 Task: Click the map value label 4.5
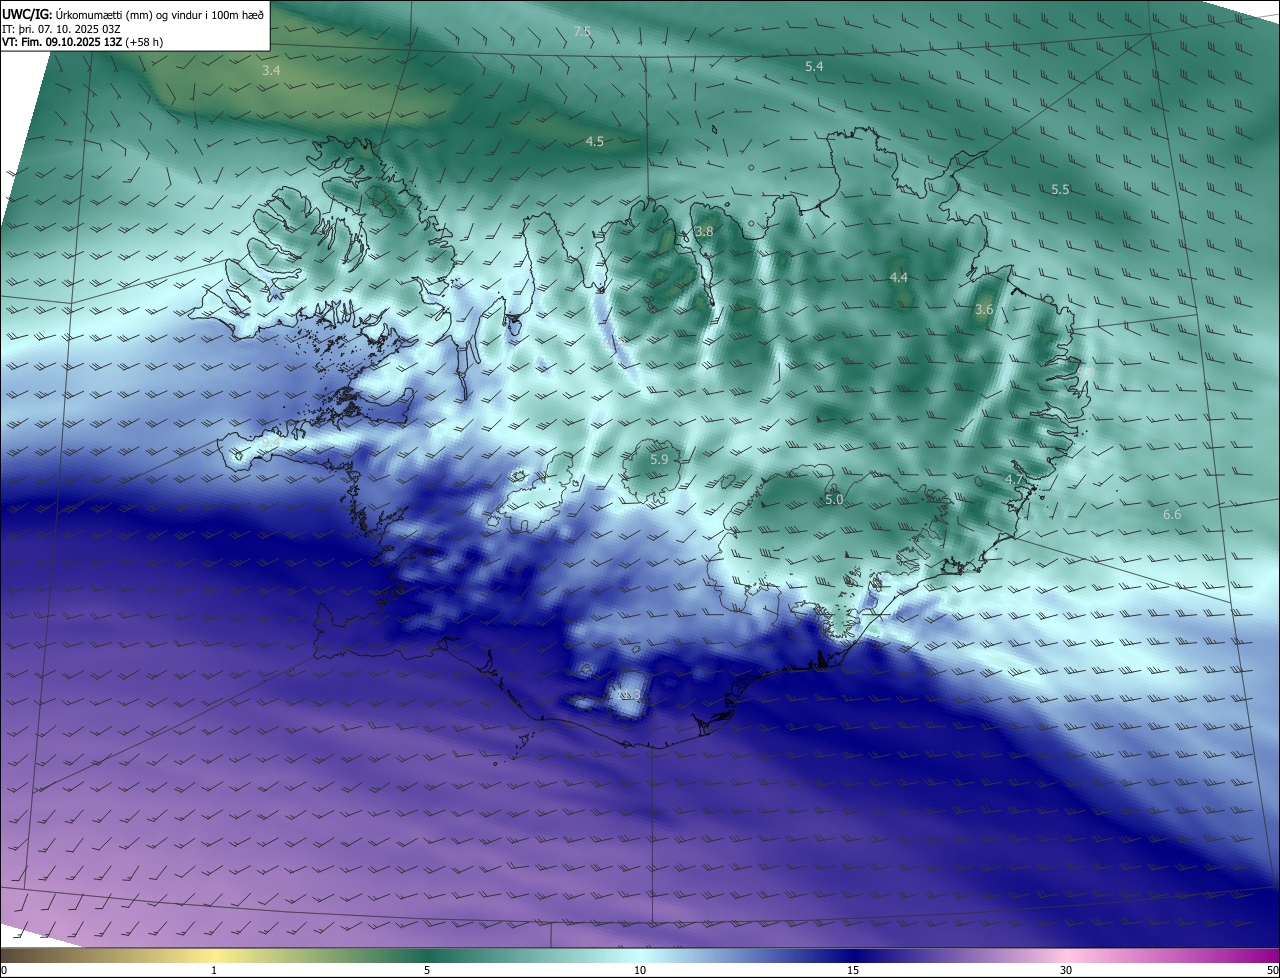coord(594,142)
